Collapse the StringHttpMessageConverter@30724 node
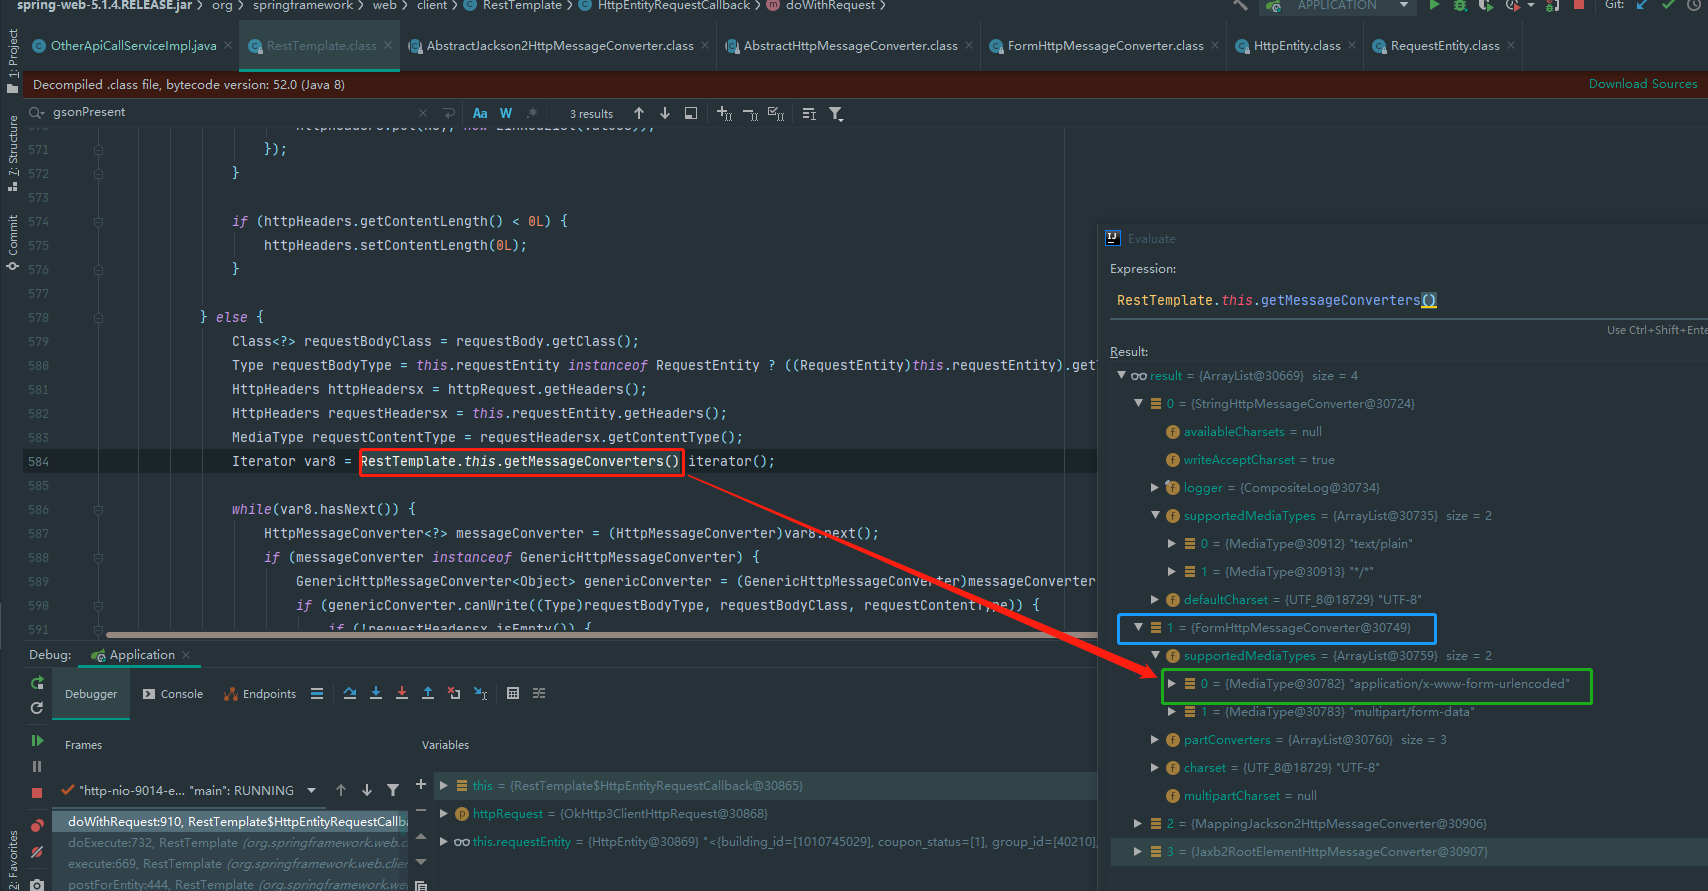1708x891 pixels. [1138, 403]
